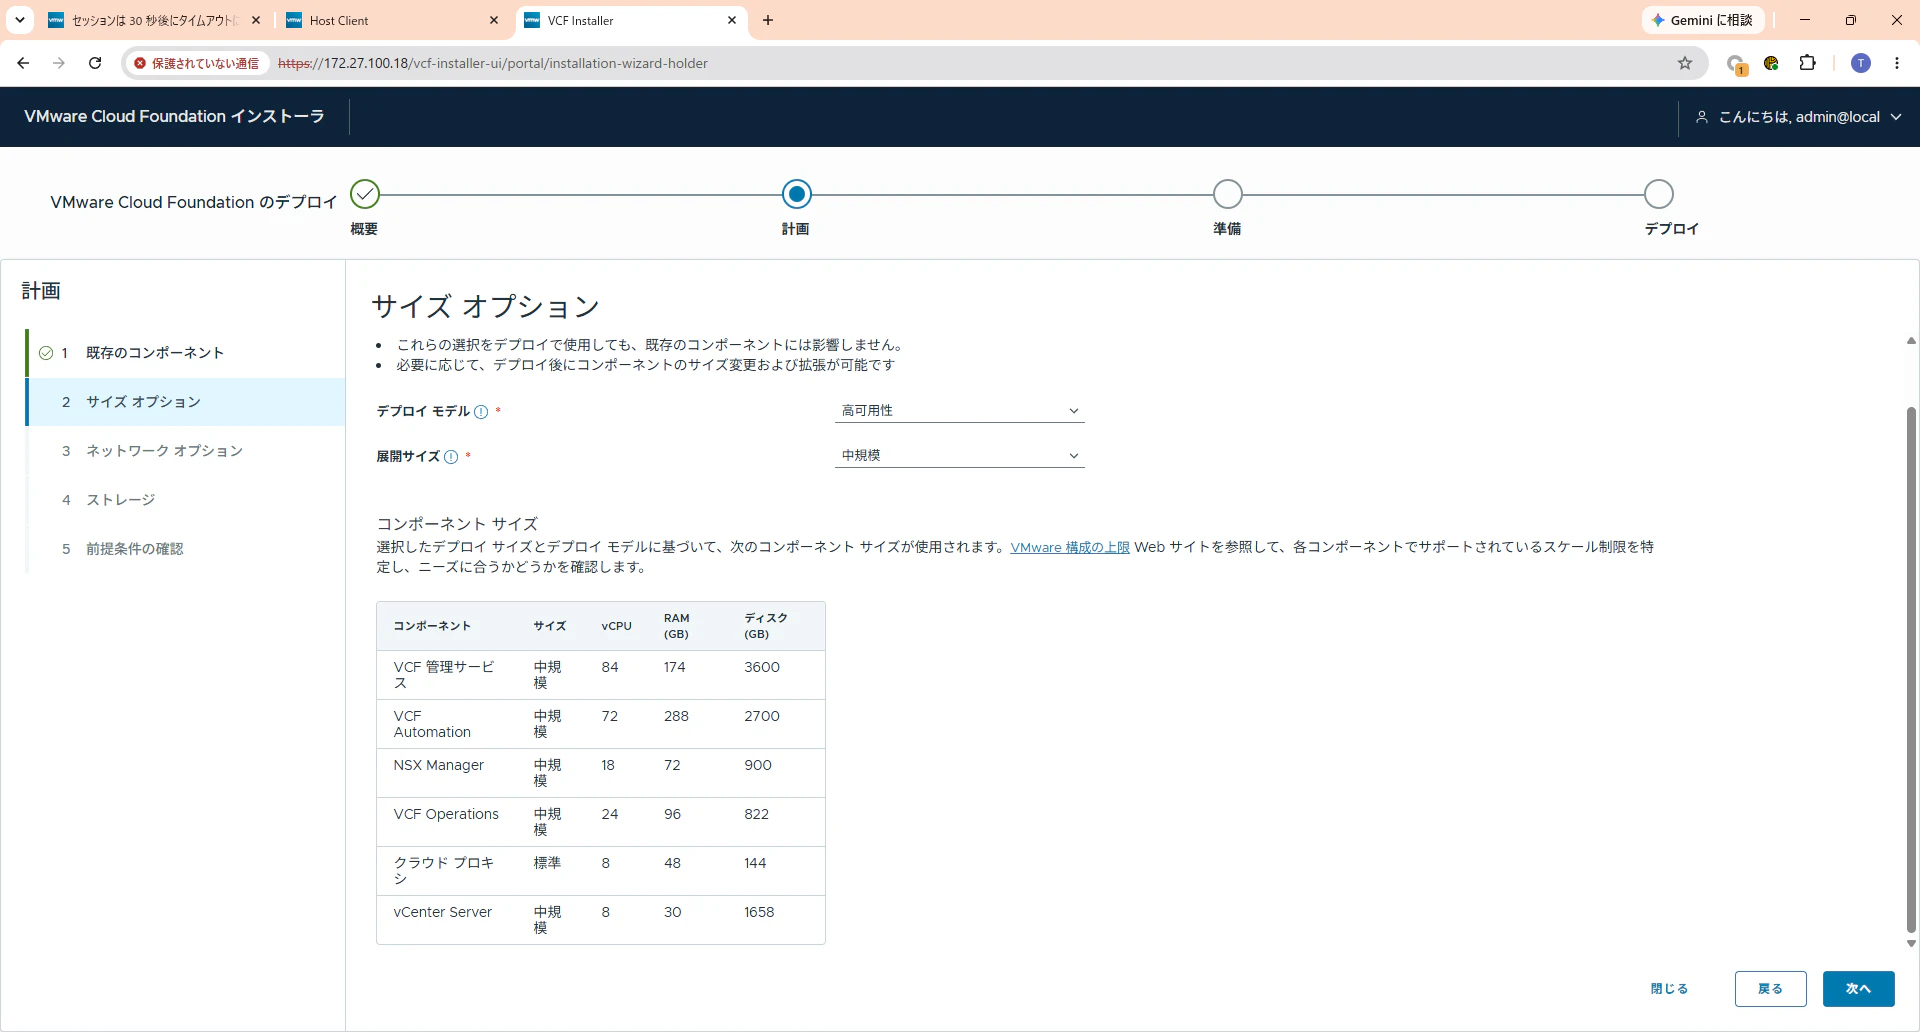
Task: Click the disk value 3600
Action: [762, 667]
